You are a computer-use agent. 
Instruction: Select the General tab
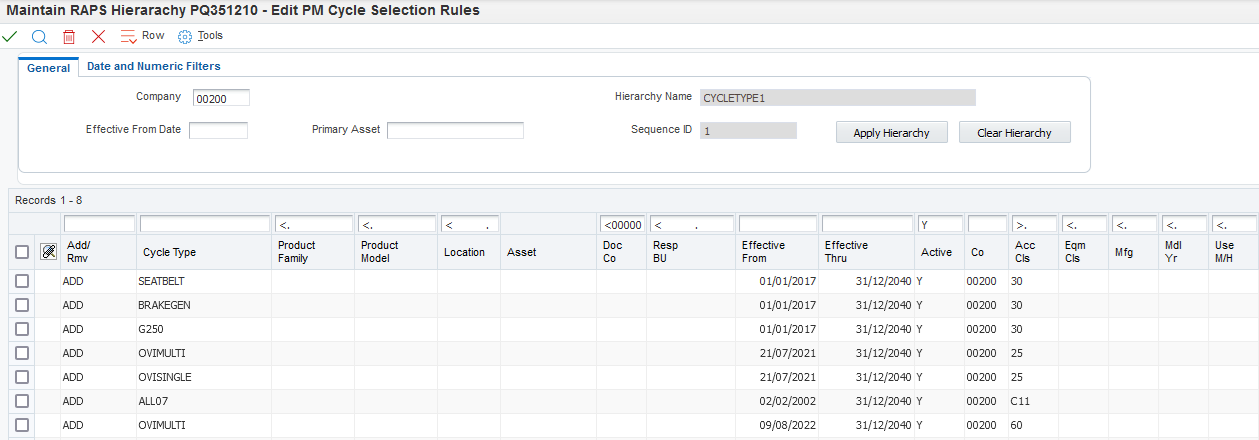(48, 68)
